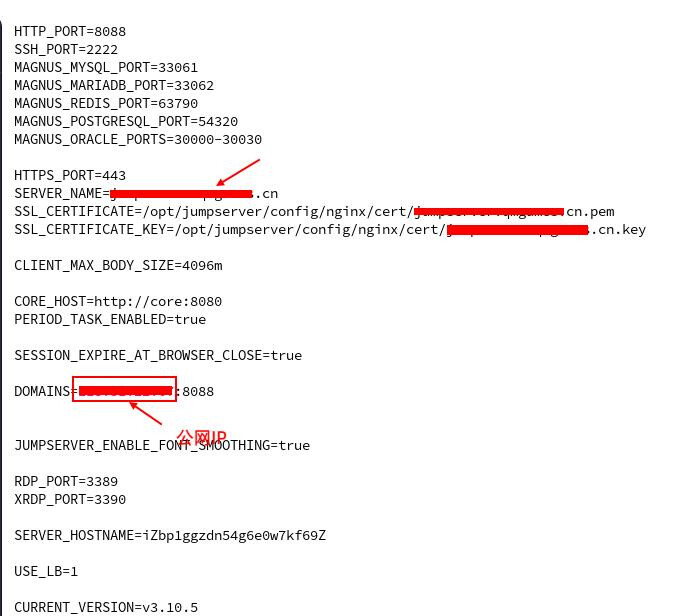697x616 pixels.
Task: Click the SESSION_EXPIRE_AT_BROWSER_CLOSE=true line
Action: point(158,356)
